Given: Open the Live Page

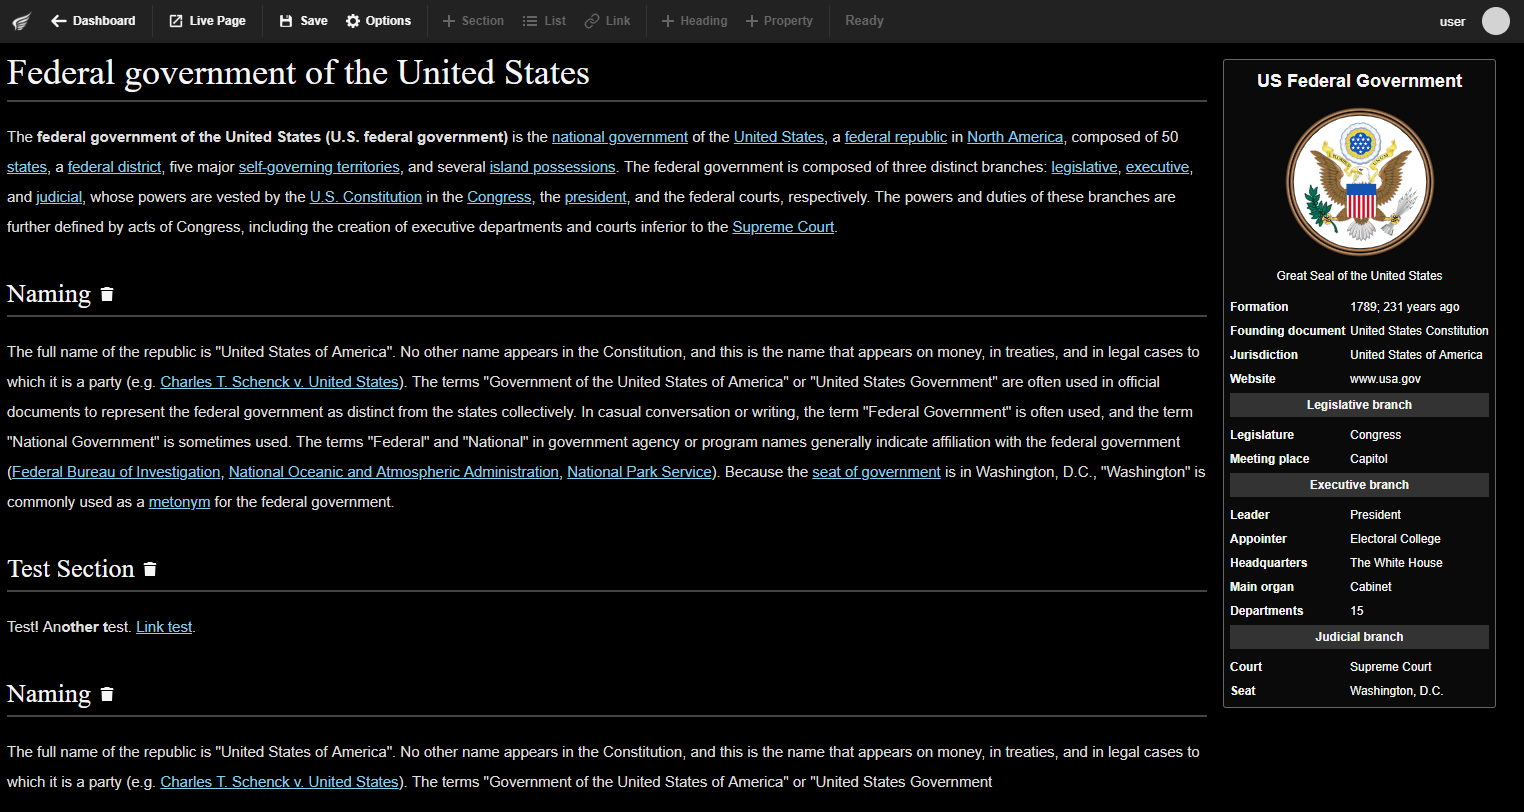Looking at the screenshot, I should [207, 21].
